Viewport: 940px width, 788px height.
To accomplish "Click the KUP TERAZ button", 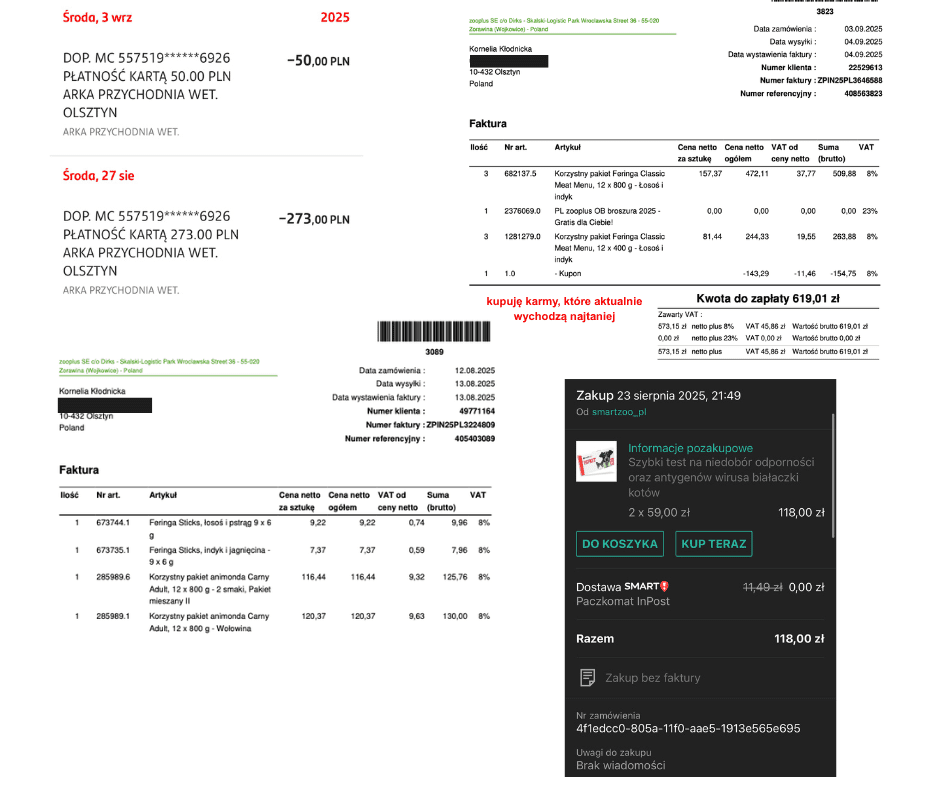I will [x=713, y=544].
